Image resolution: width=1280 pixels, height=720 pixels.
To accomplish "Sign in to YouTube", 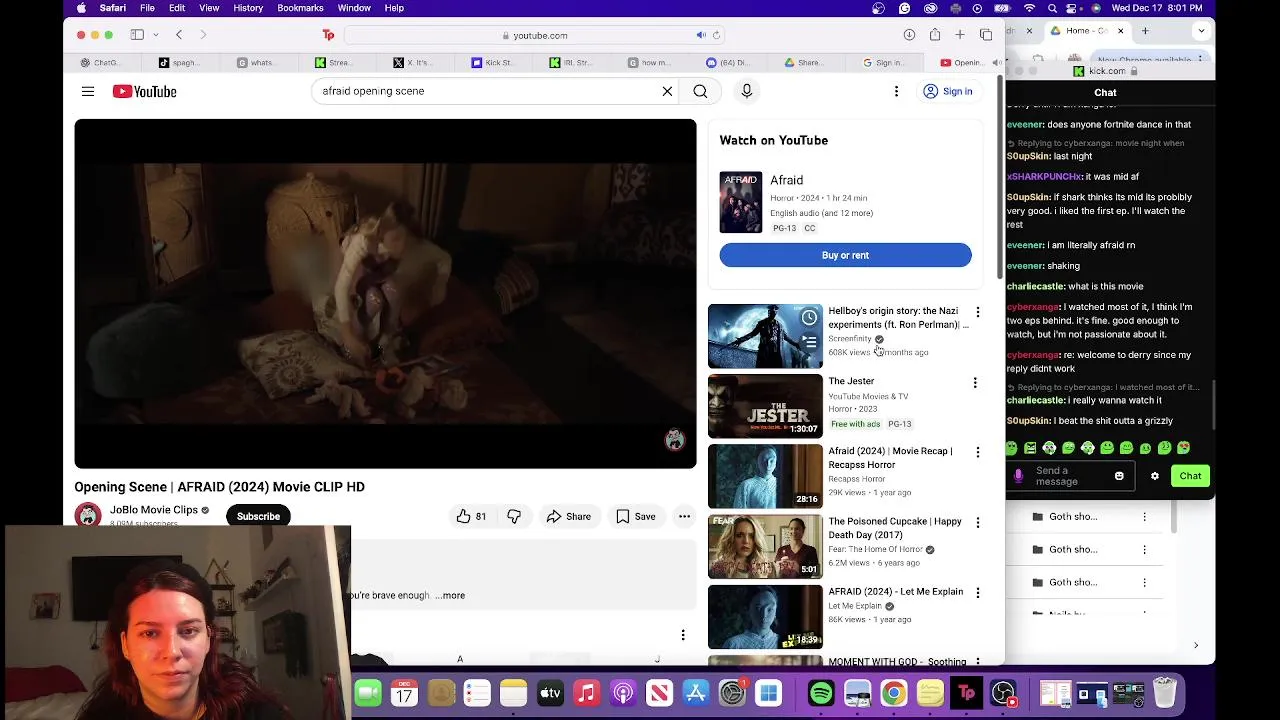I will pos(947,91).
